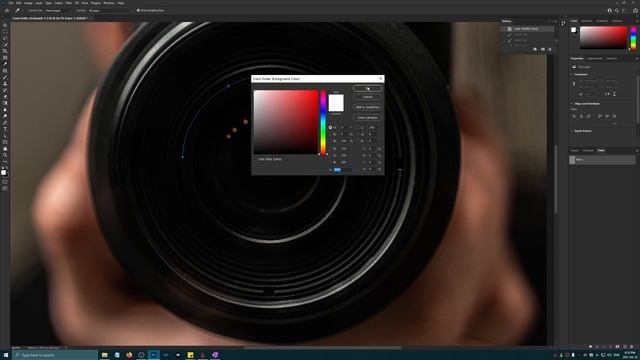
Task: Select the Gradient tool
Action: (5, 103)
